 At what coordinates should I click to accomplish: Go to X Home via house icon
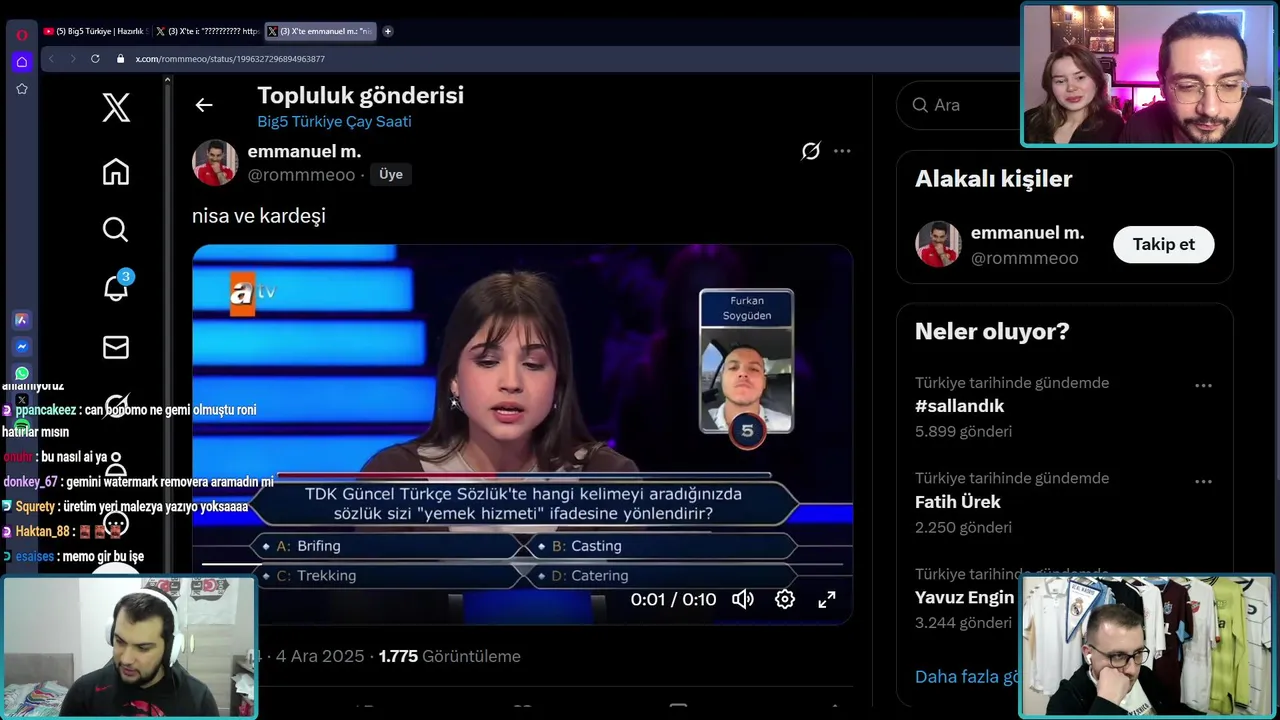(x=116, y=172)
